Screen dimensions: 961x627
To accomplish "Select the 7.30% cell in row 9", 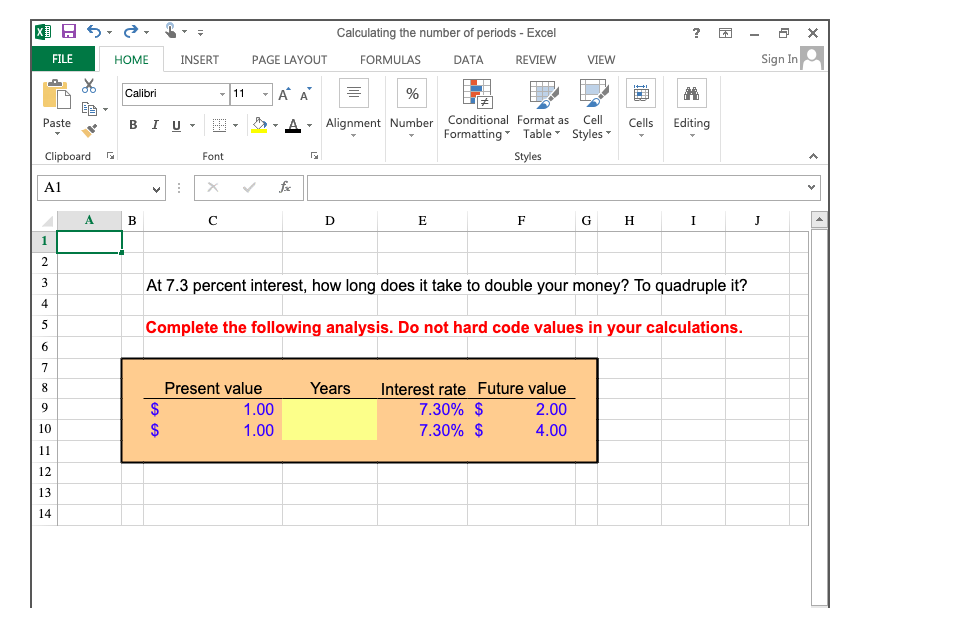I will tap(422, 409).
